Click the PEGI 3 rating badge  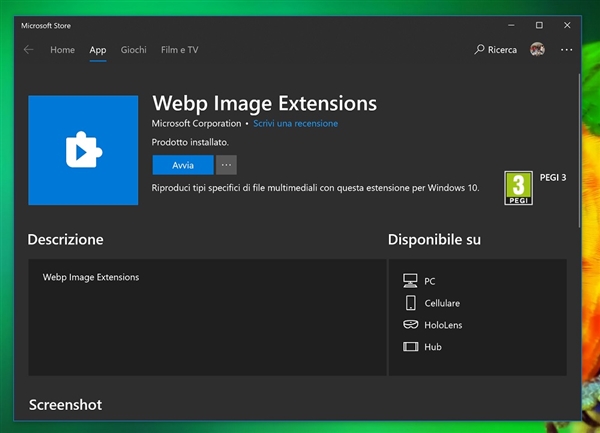tap(518, 188)
